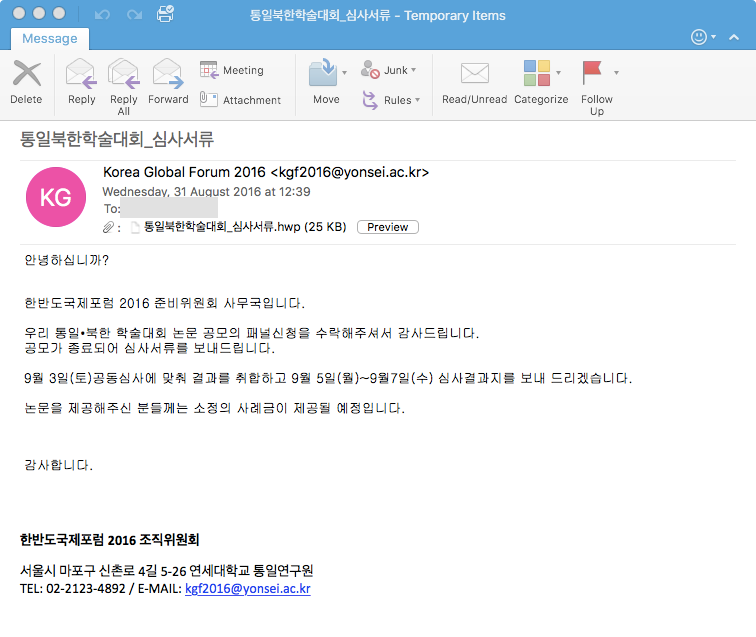This screenshot has width=756, height=637.
Task: Open the smiley feedback menu
Action: pos(704,37)
